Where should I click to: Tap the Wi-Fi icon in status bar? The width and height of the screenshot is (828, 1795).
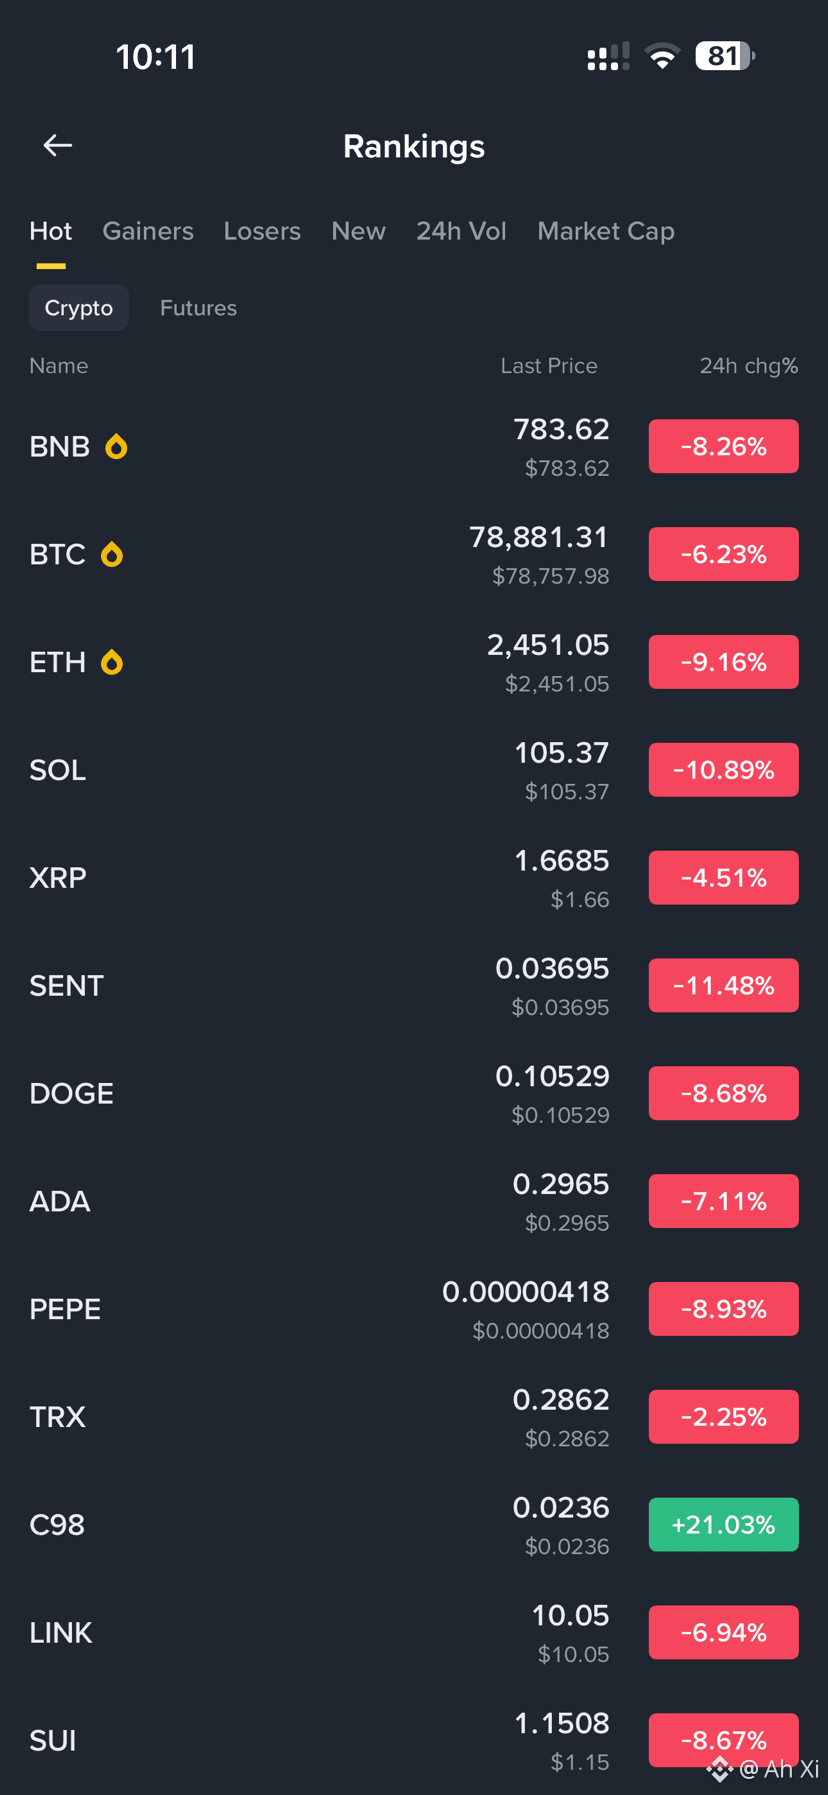662,56
